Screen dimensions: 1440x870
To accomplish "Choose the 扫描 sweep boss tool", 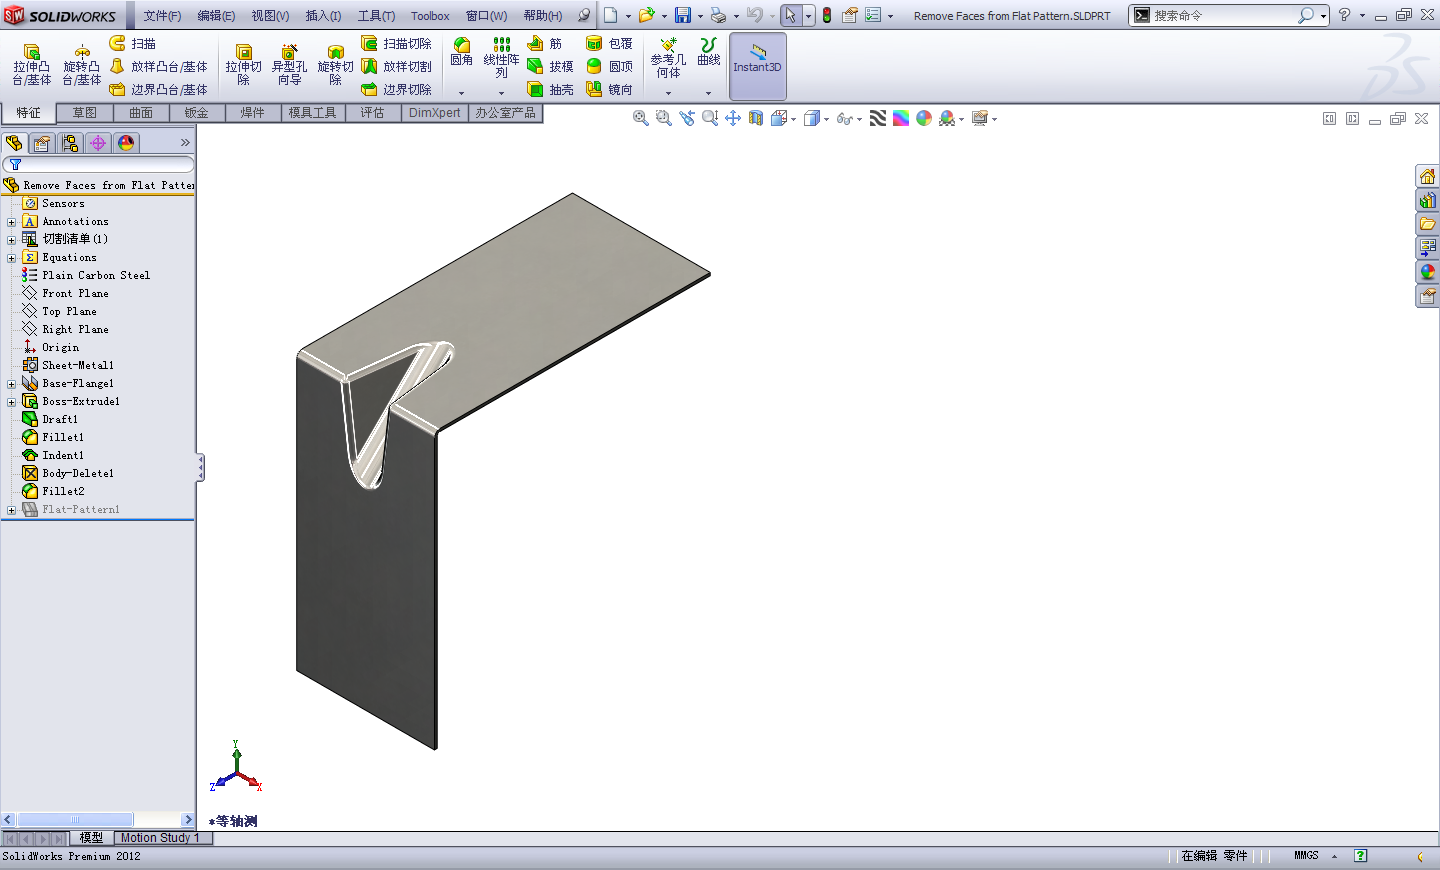I will point(133,43).
